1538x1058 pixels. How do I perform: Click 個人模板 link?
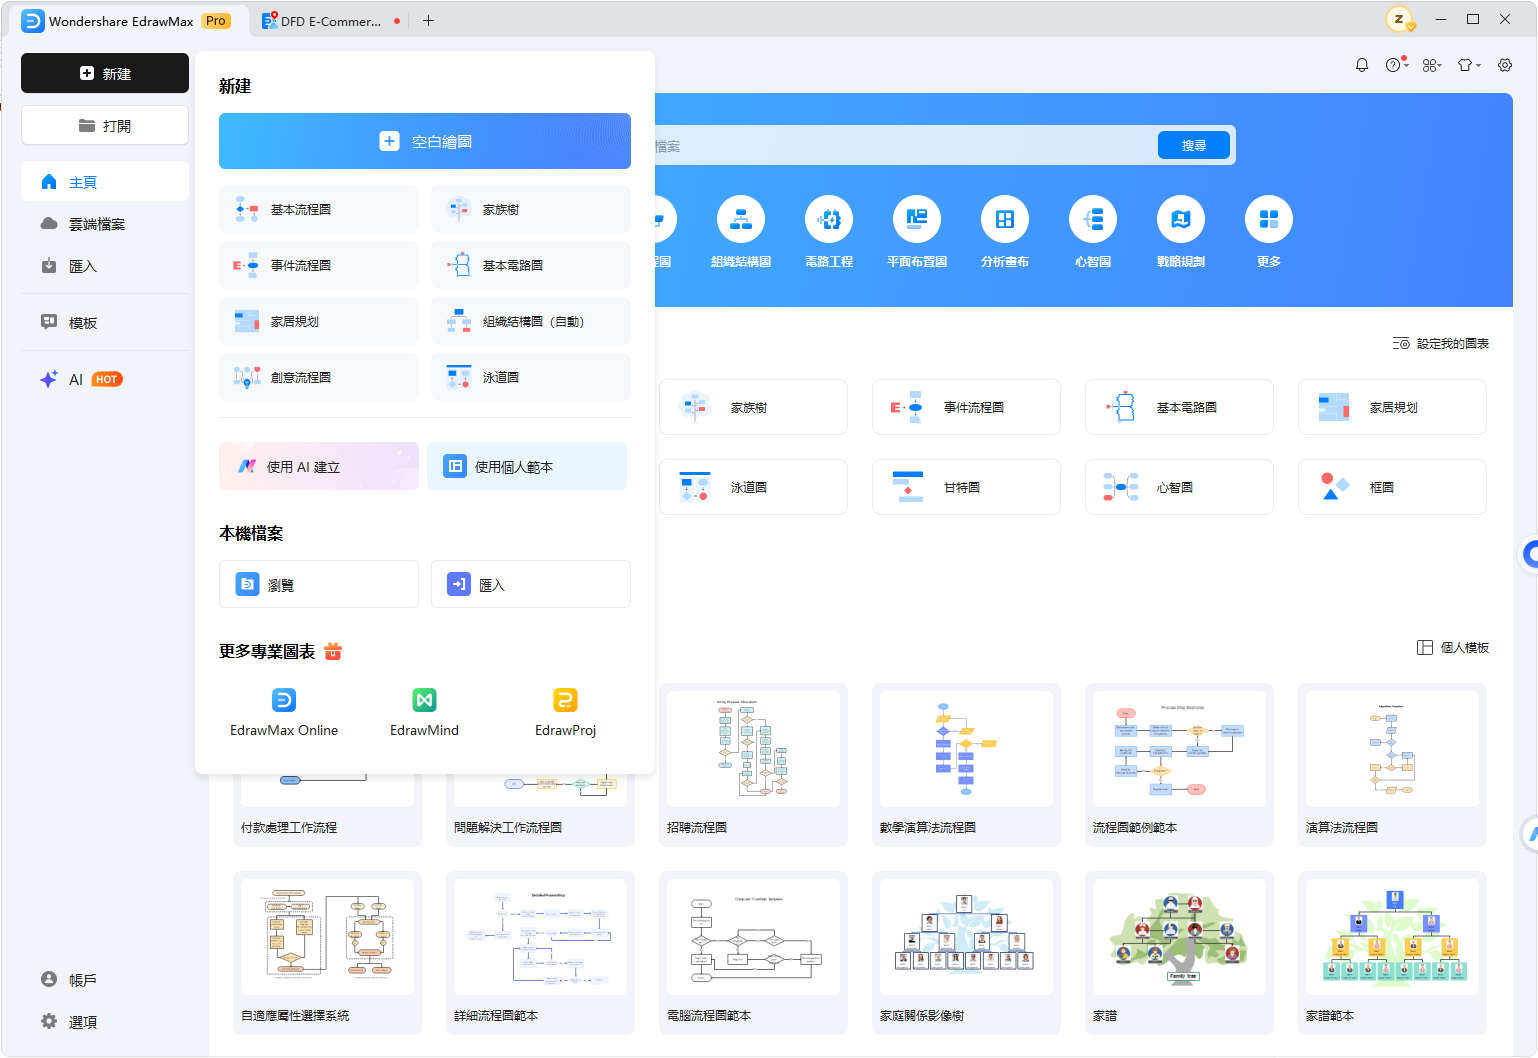tap(1453, 647)
